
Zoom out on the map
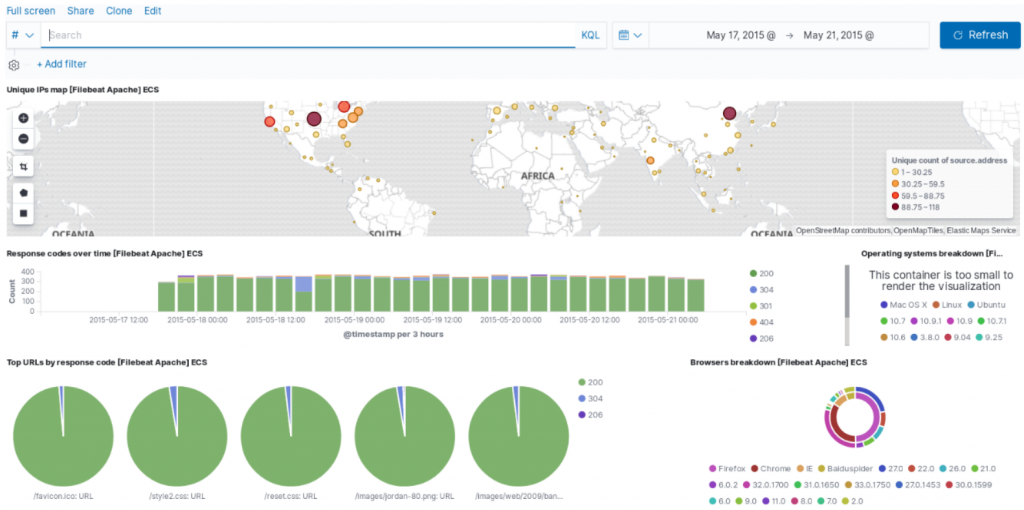point(24,138)
